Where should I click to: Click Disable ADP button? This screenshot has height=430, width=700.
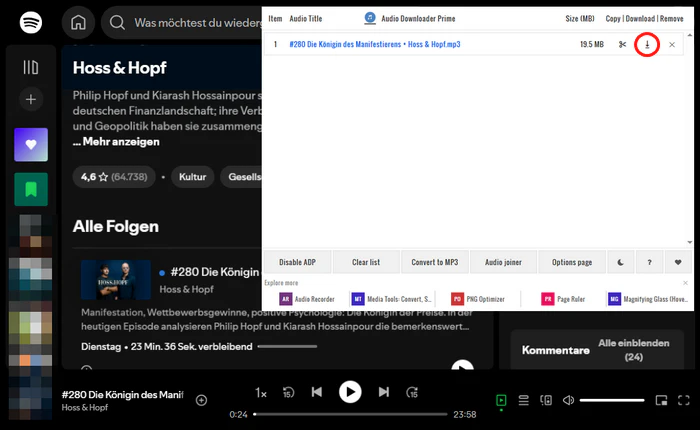tap(297, 262)
